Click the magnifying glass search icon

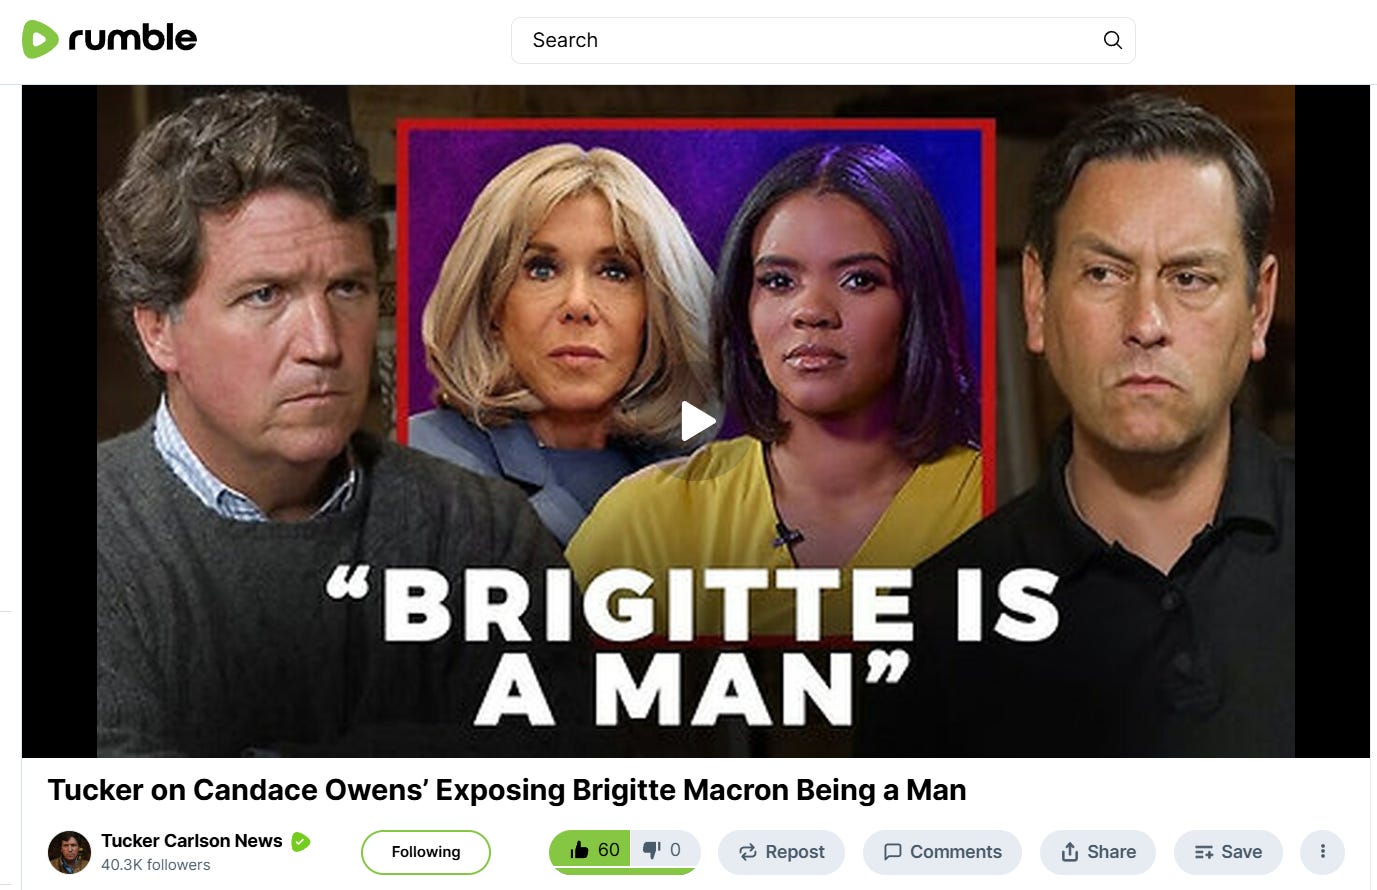1112,40
